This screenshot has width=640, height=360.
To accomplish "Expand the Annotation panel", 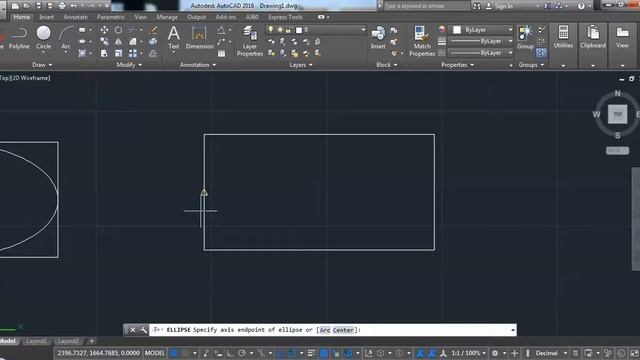I will coord(198,65).
